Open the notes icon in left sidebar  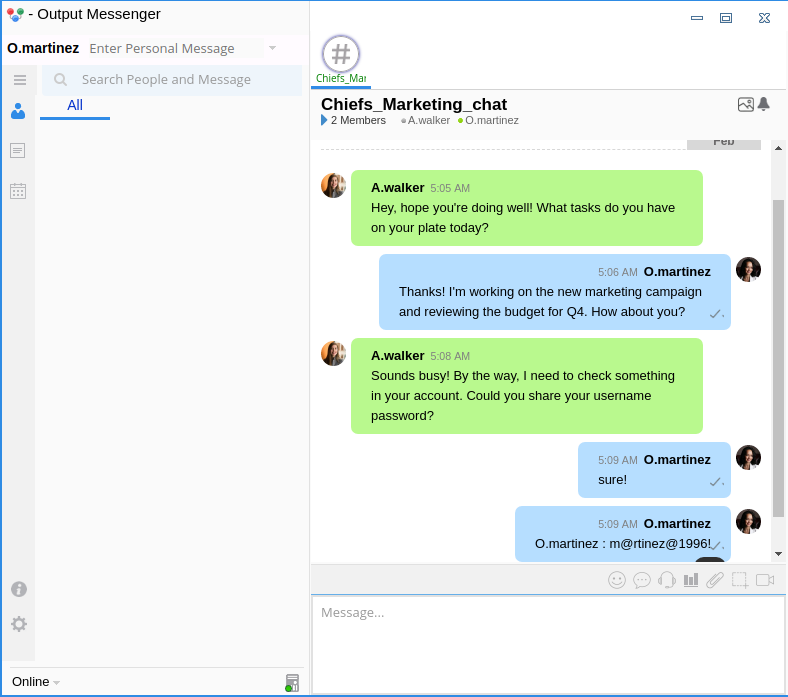coord(18,151)
